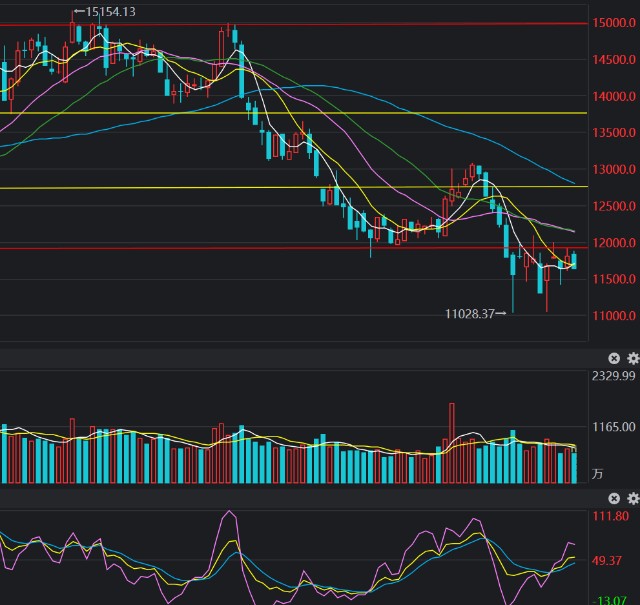
Task: Click the 1165.00 volume scale label
Action: click(x=613, y=427)
